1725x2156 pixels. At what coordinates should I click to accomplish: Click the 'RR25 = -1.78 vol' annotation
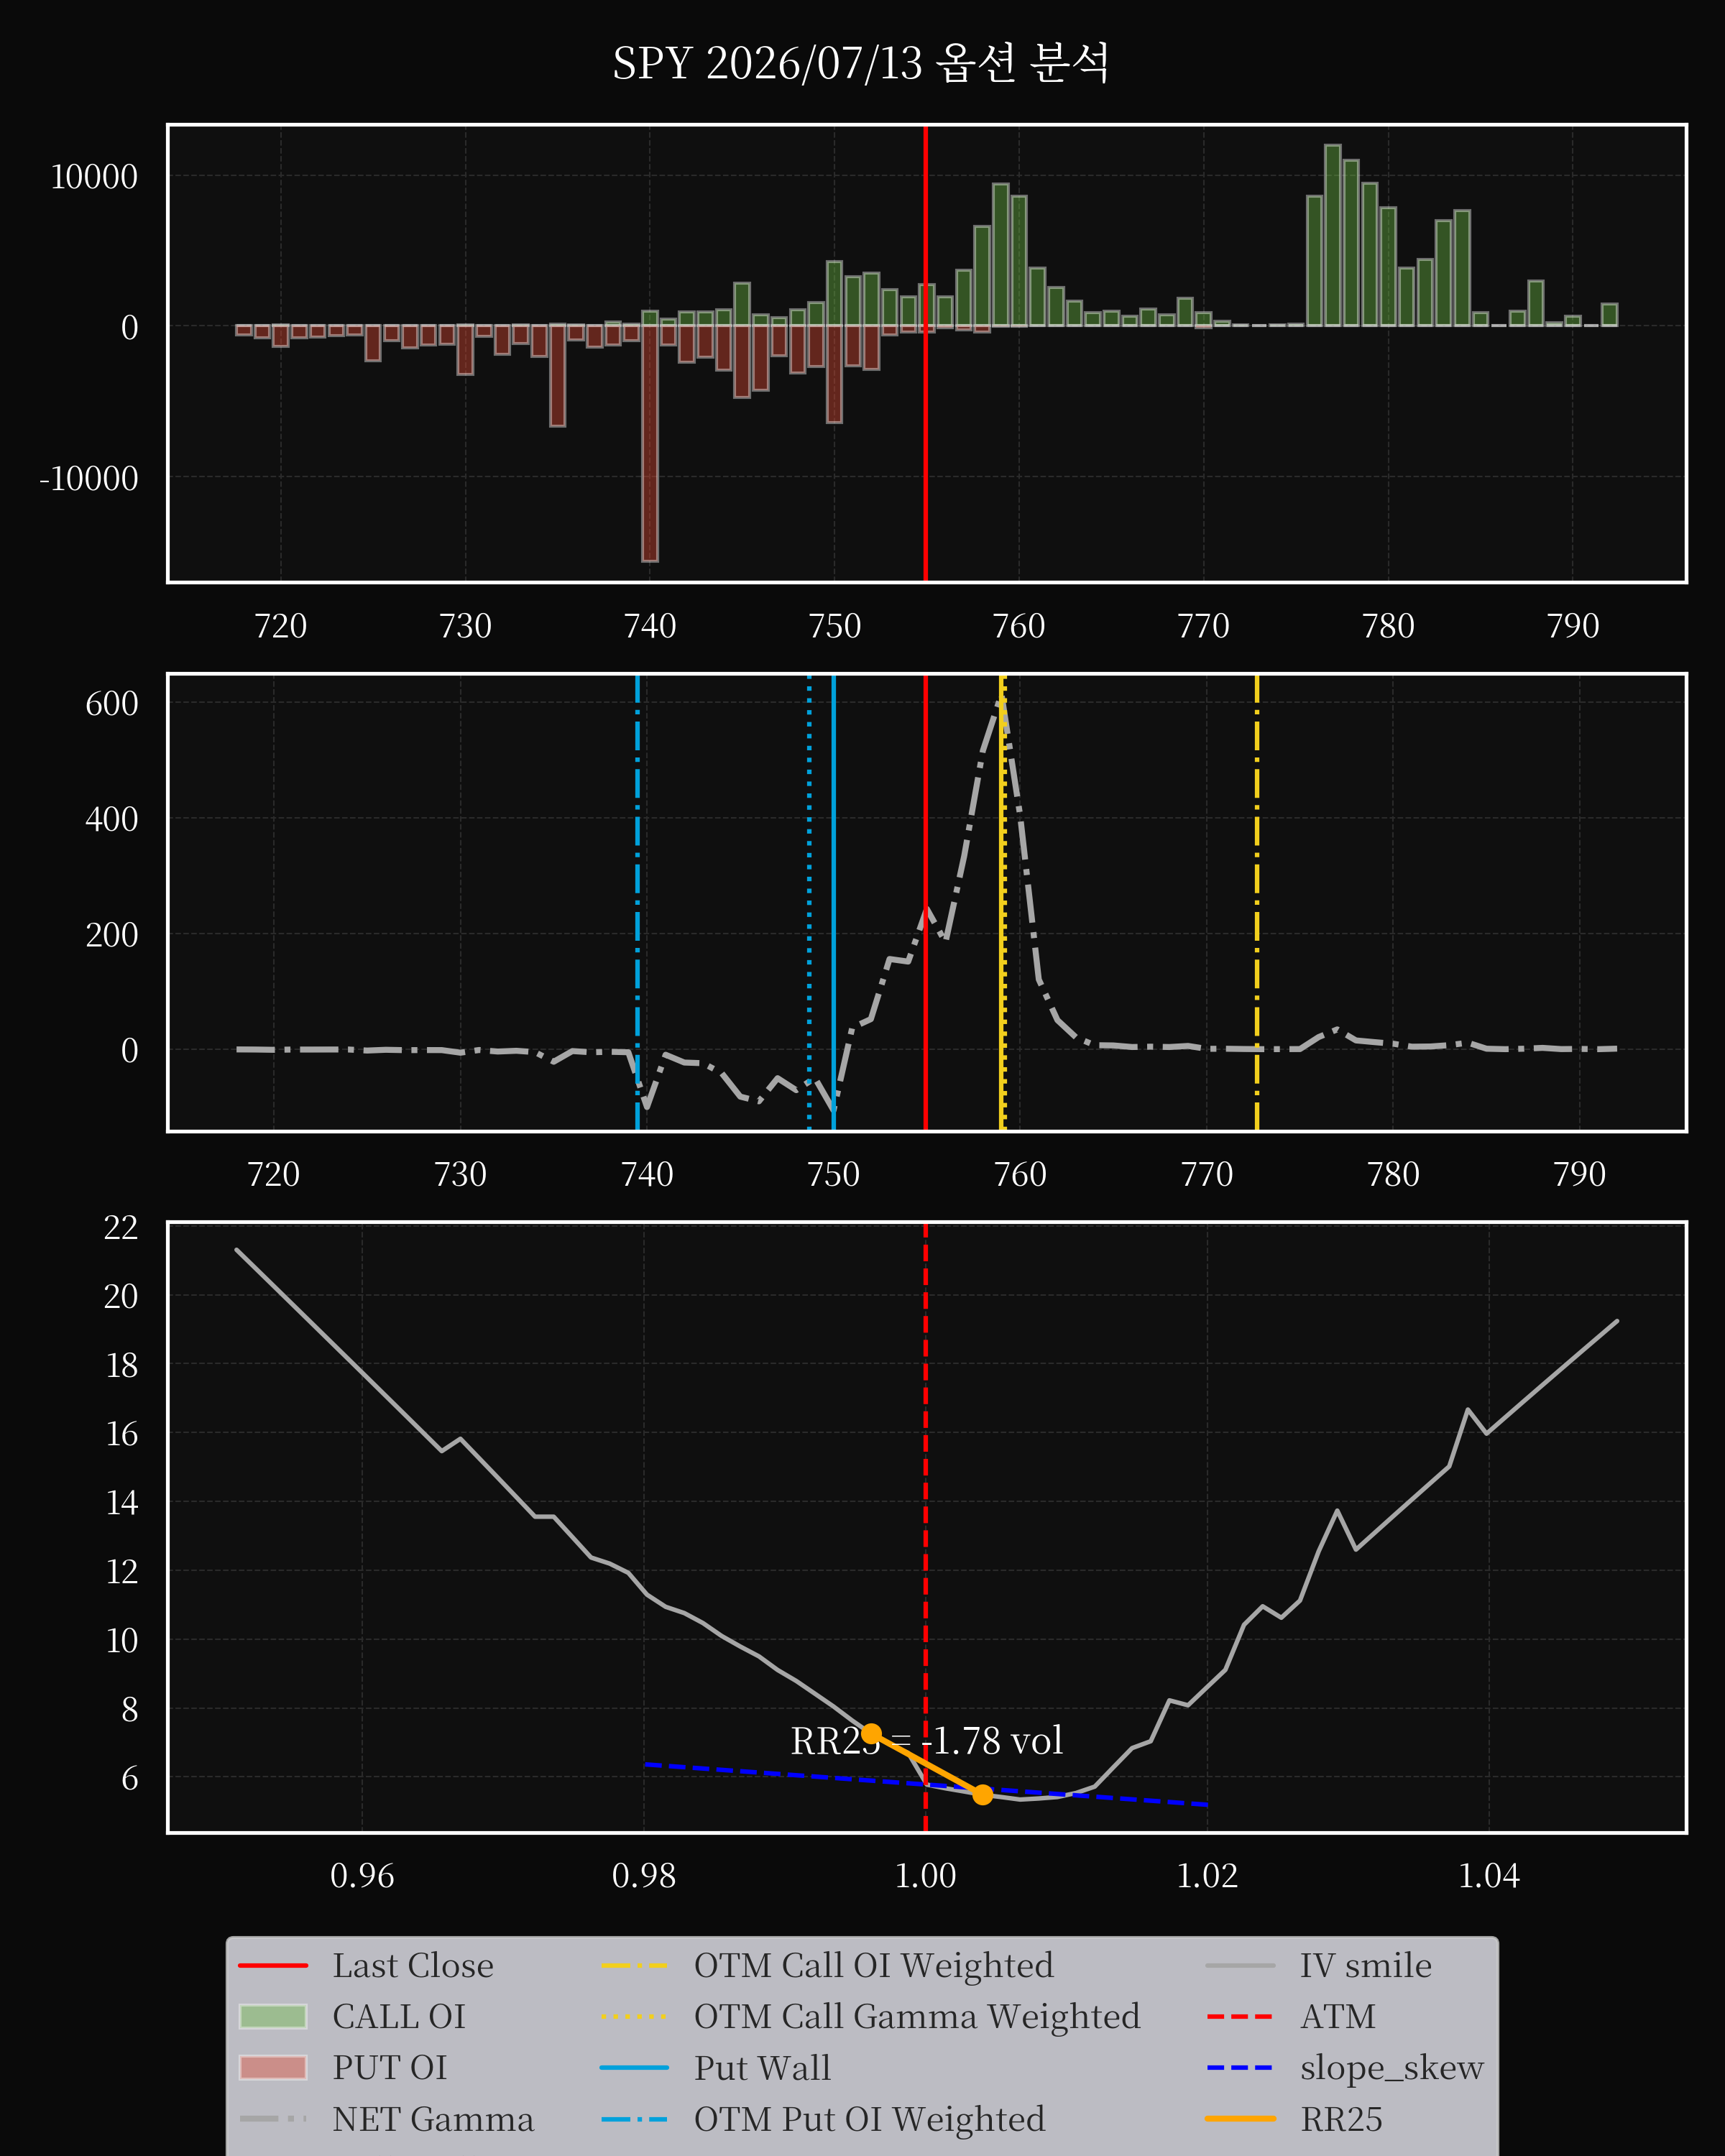click(926, 1741)
